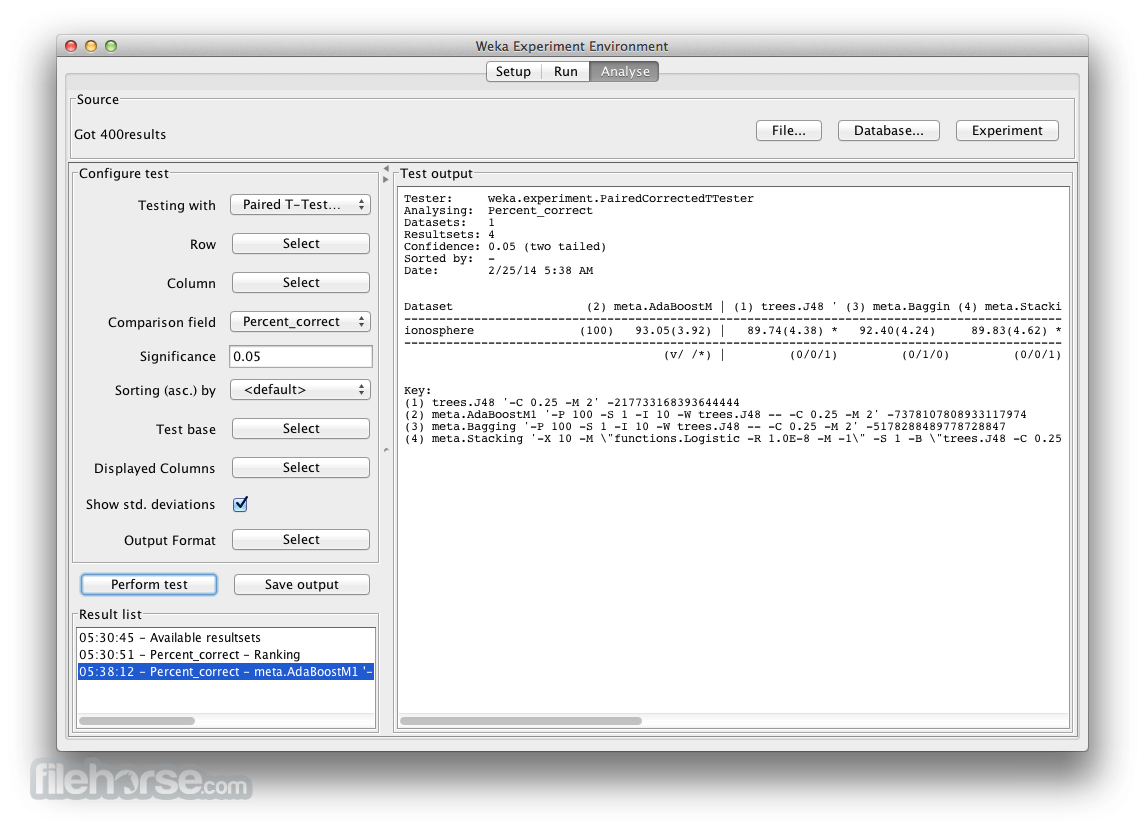Load results from Experiment button
1145x830 pixels.
click(1007, 131)
